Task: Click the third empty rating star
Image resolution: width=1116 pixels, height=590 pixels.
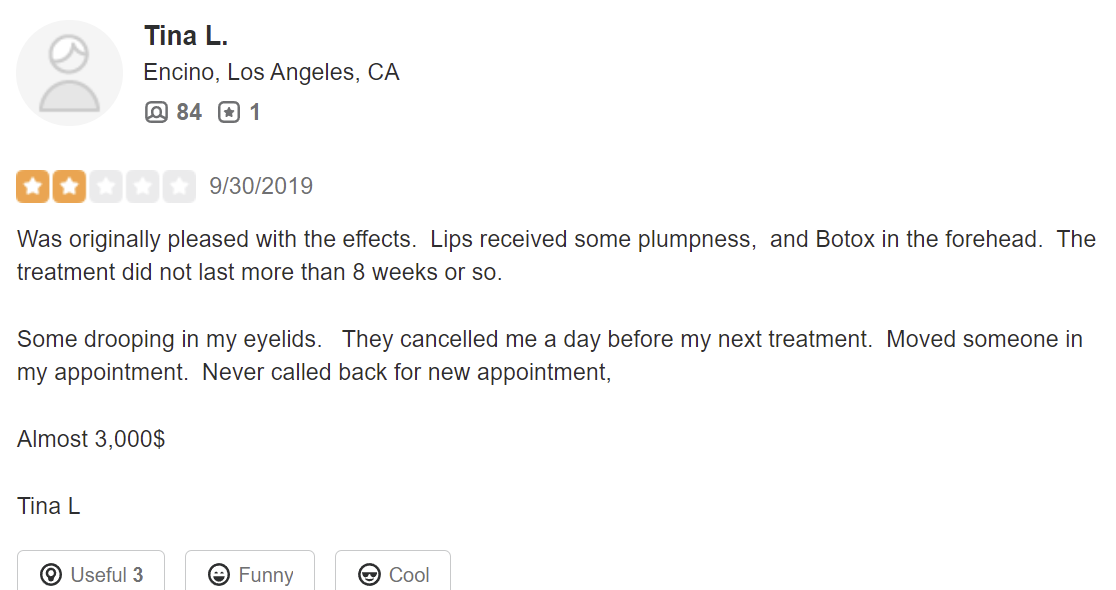Action: click(106, 187)
